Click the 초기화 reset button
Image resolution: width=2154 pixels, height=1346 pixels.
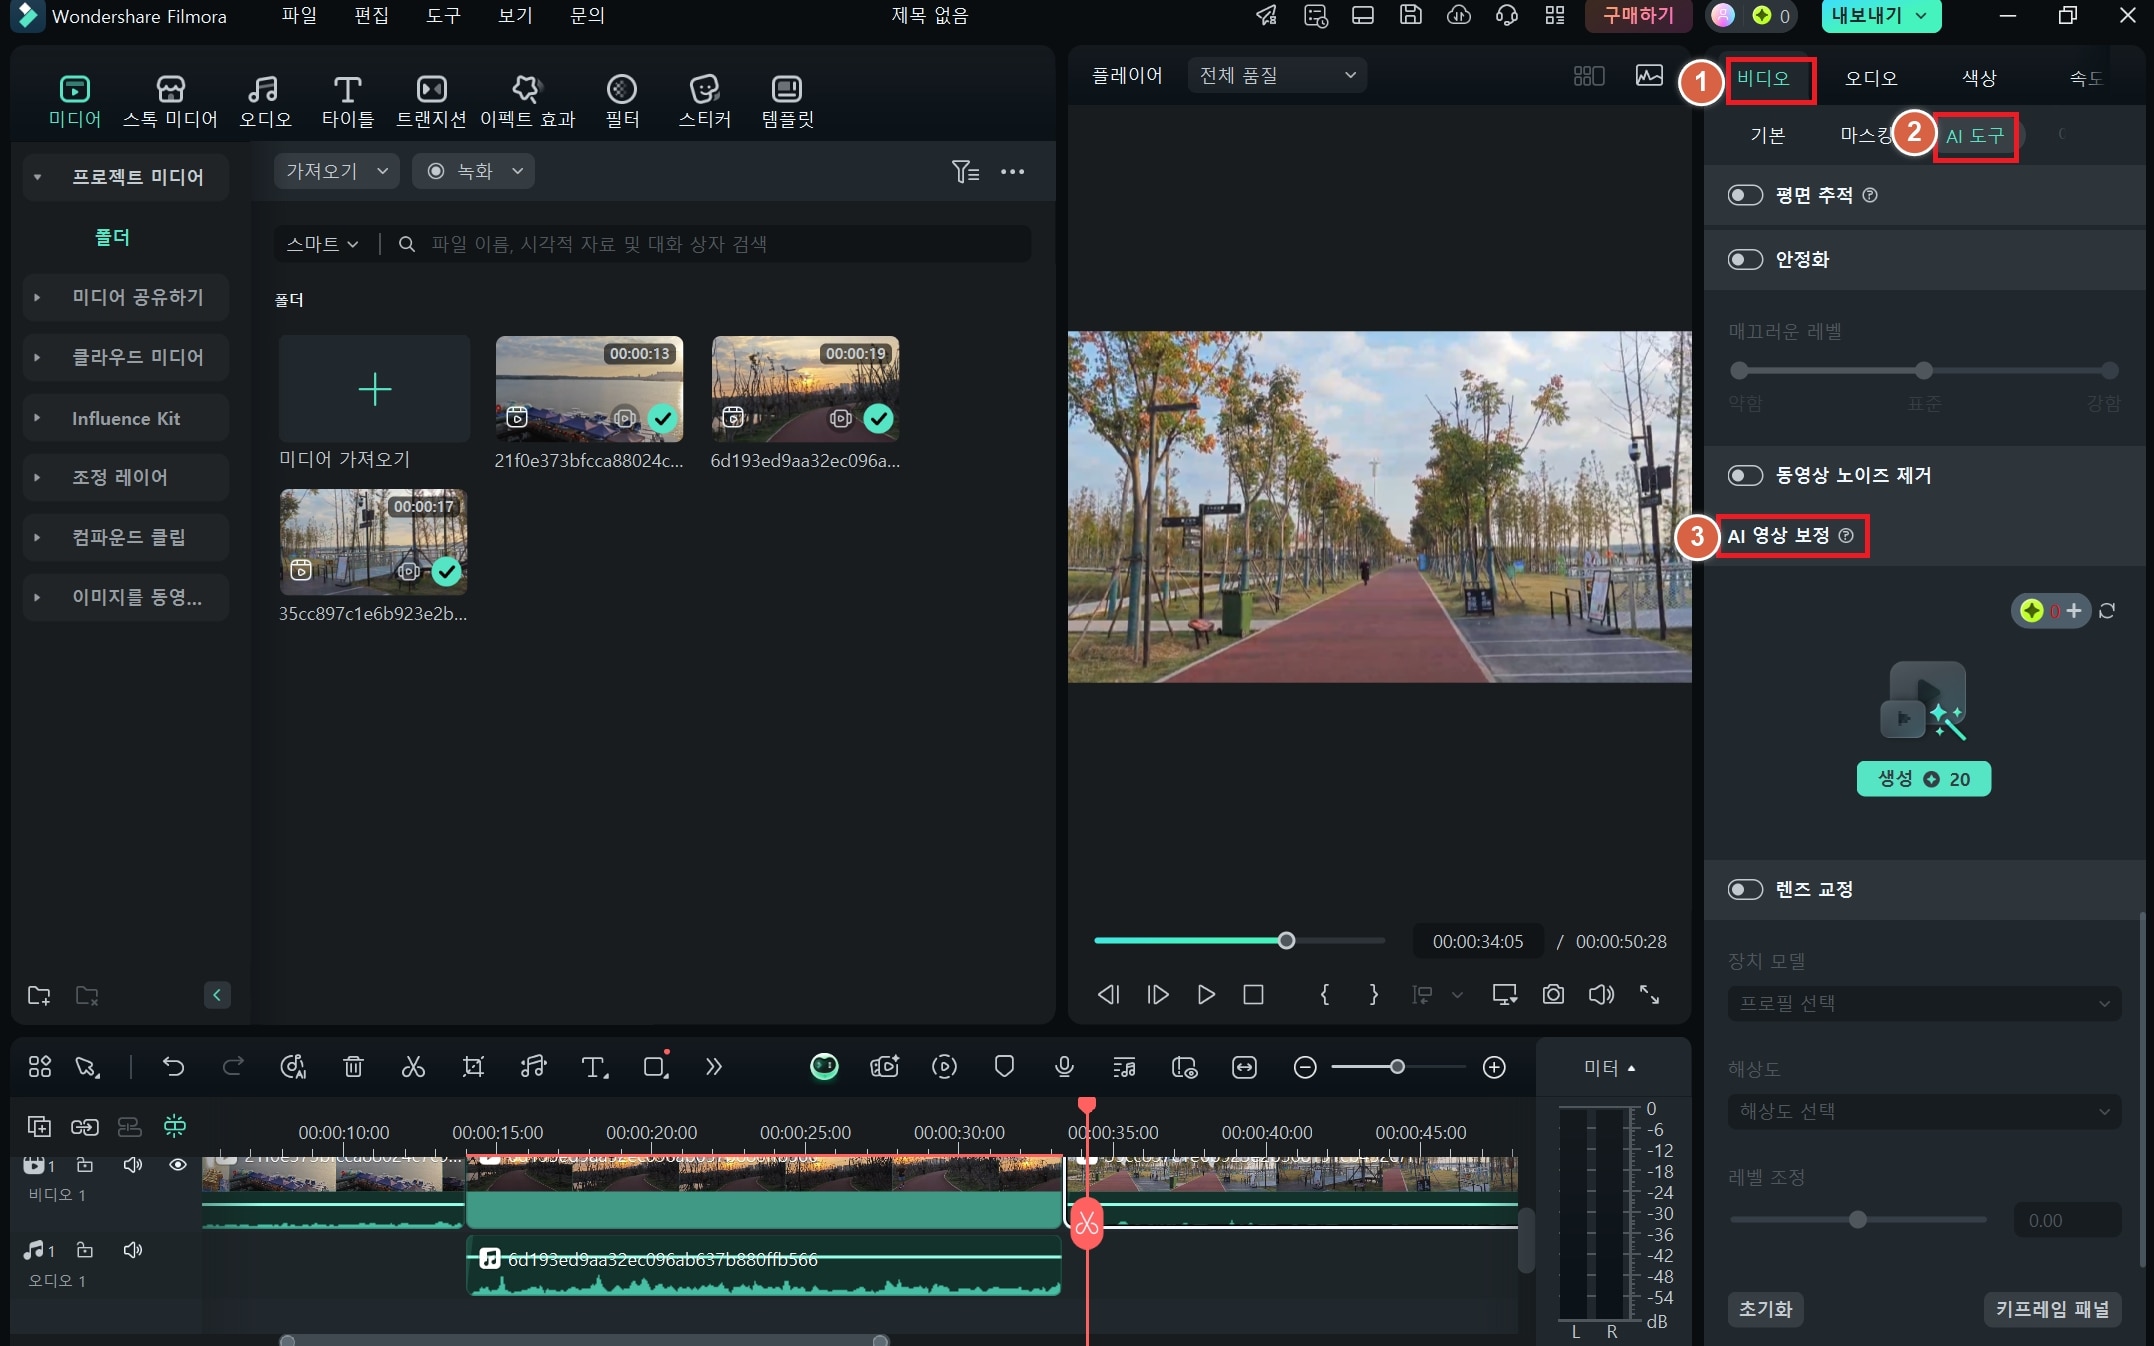point(1765,1309)
